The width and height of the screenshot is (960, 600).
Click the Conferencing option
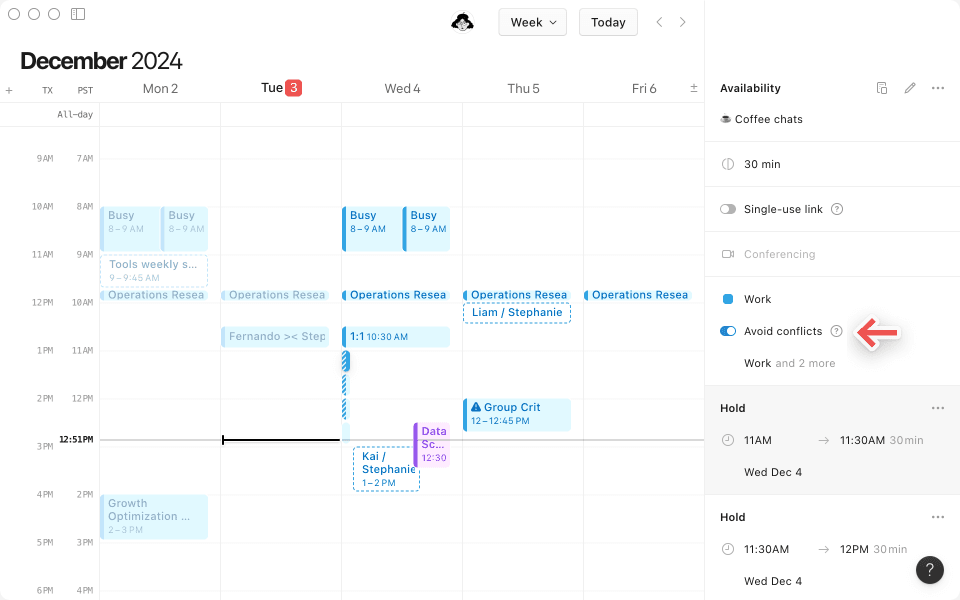coord(779,254)
